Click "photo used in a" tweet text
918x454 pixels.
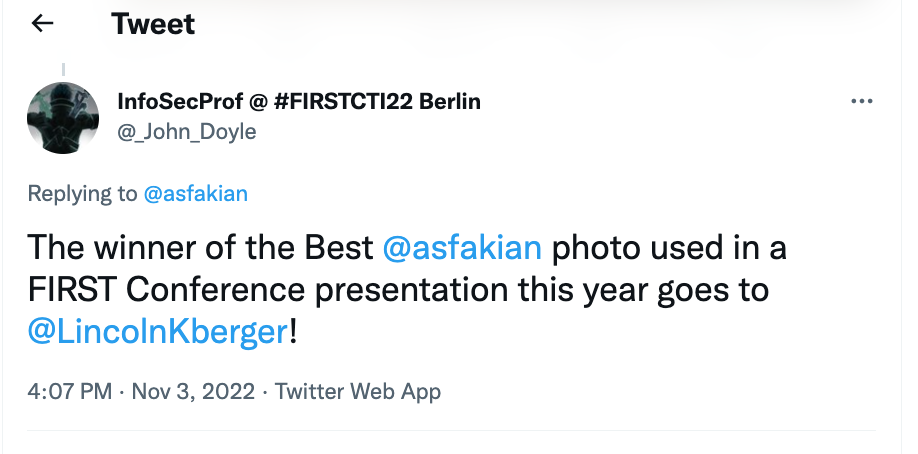[x=661, y=247]
